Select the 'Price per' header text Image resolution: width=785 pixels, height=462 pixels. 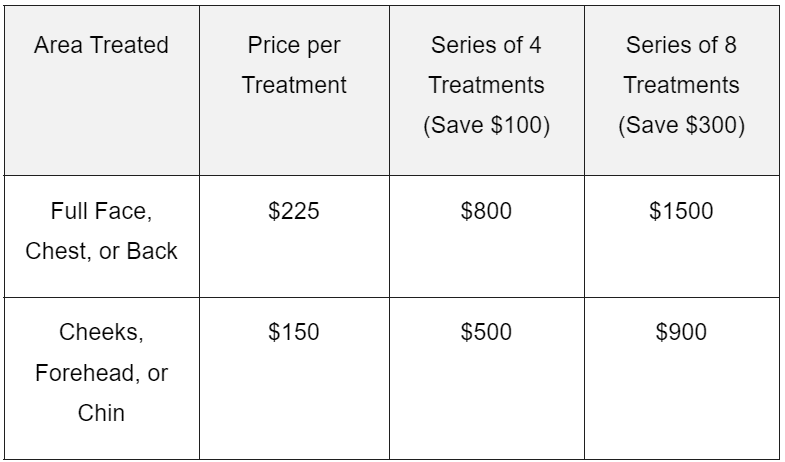pos(294,45)
